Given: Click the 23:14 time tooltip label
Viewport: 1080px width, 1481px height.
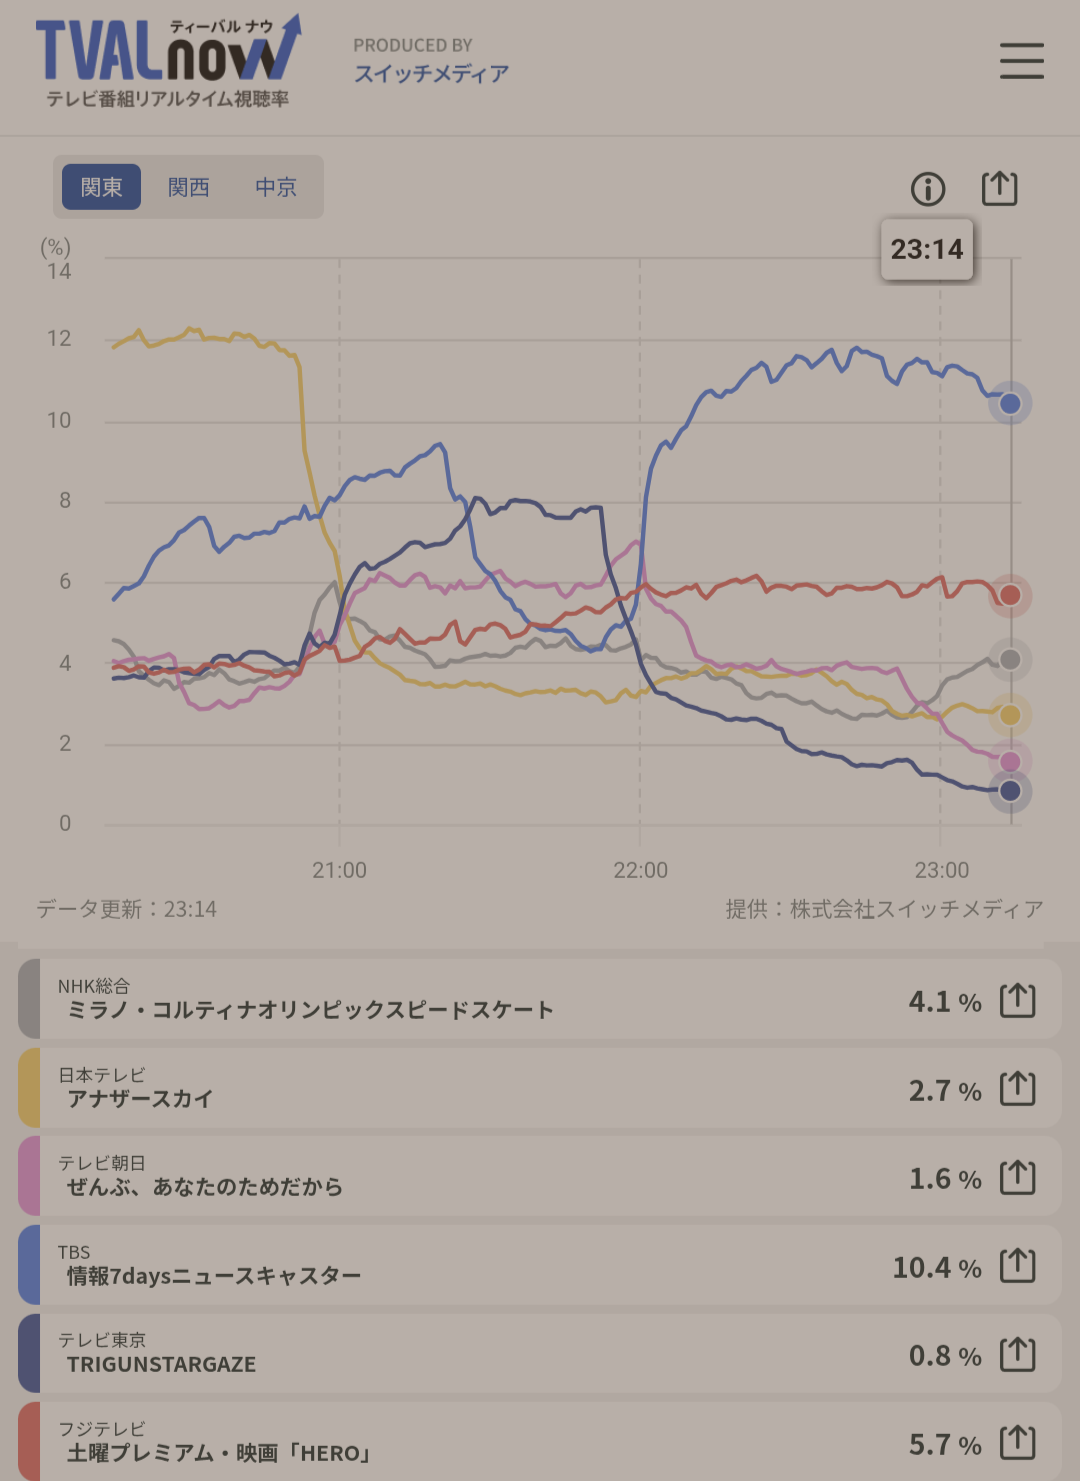Looking at the screenshot, I should pyautogui.click(x=927, y=249).
